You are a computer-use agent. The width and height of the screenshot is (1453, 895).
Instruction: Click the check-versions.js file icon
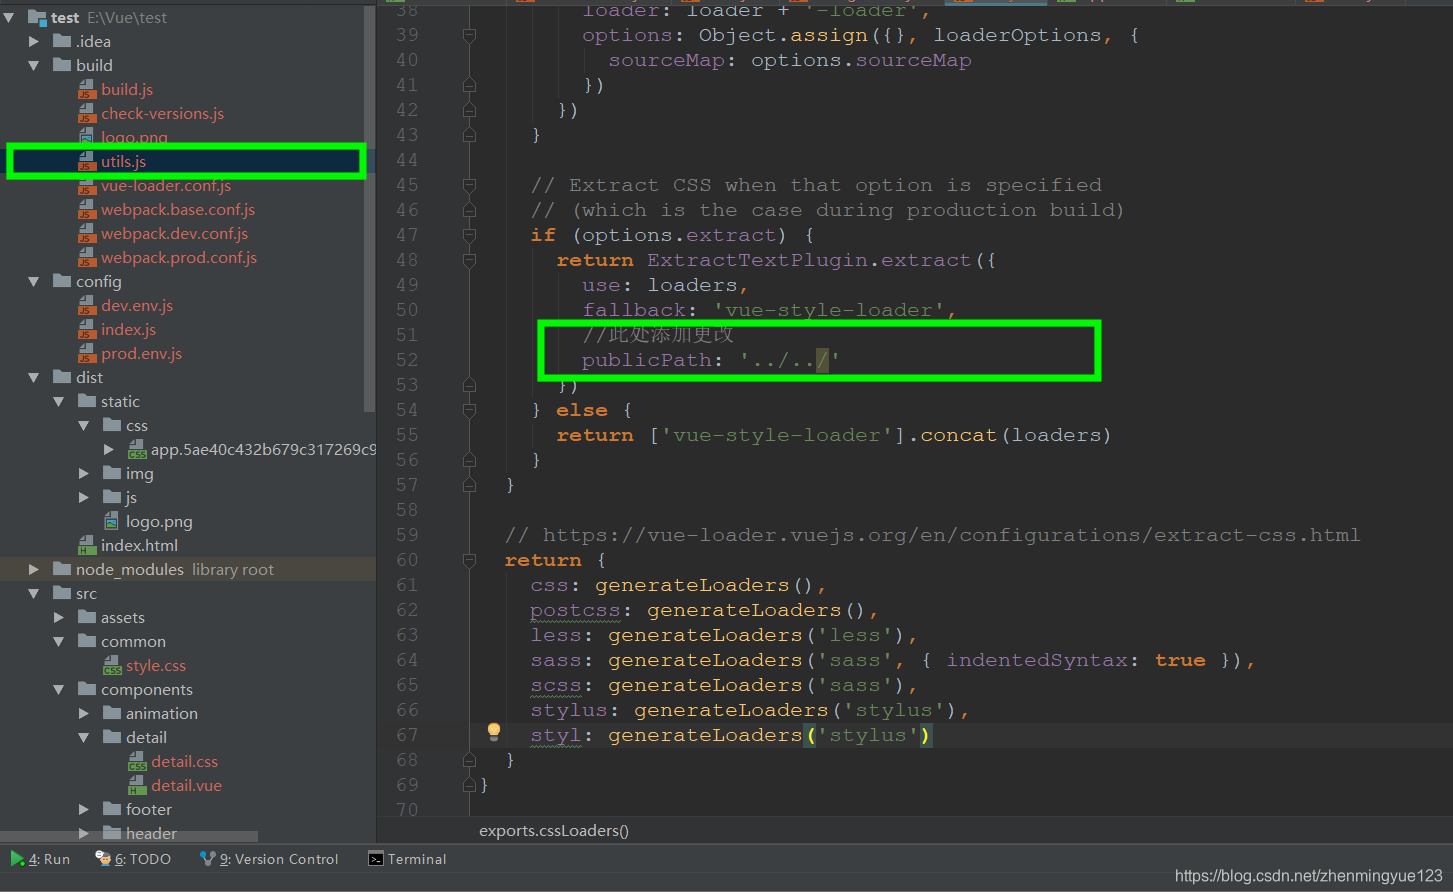[x=87, y=114]
